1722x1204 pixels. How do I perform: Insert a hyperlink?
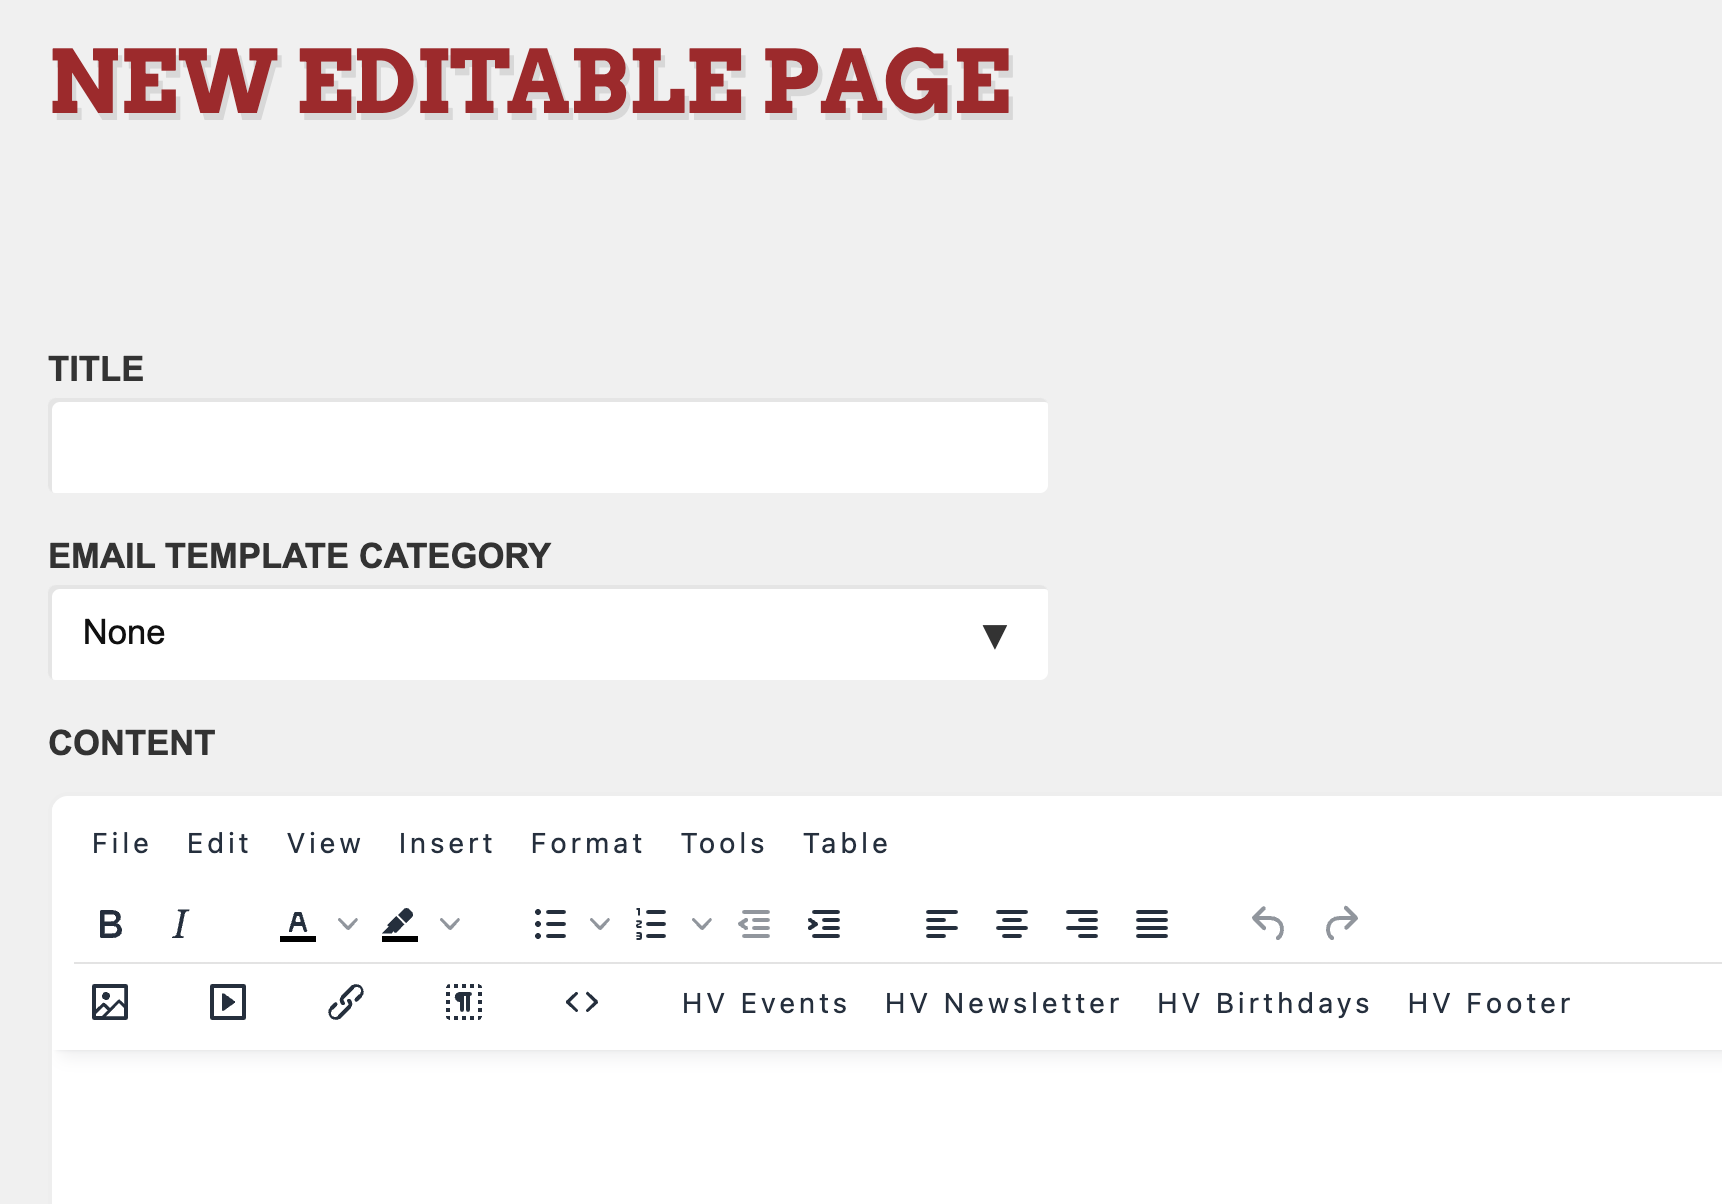pos(346,1002)
